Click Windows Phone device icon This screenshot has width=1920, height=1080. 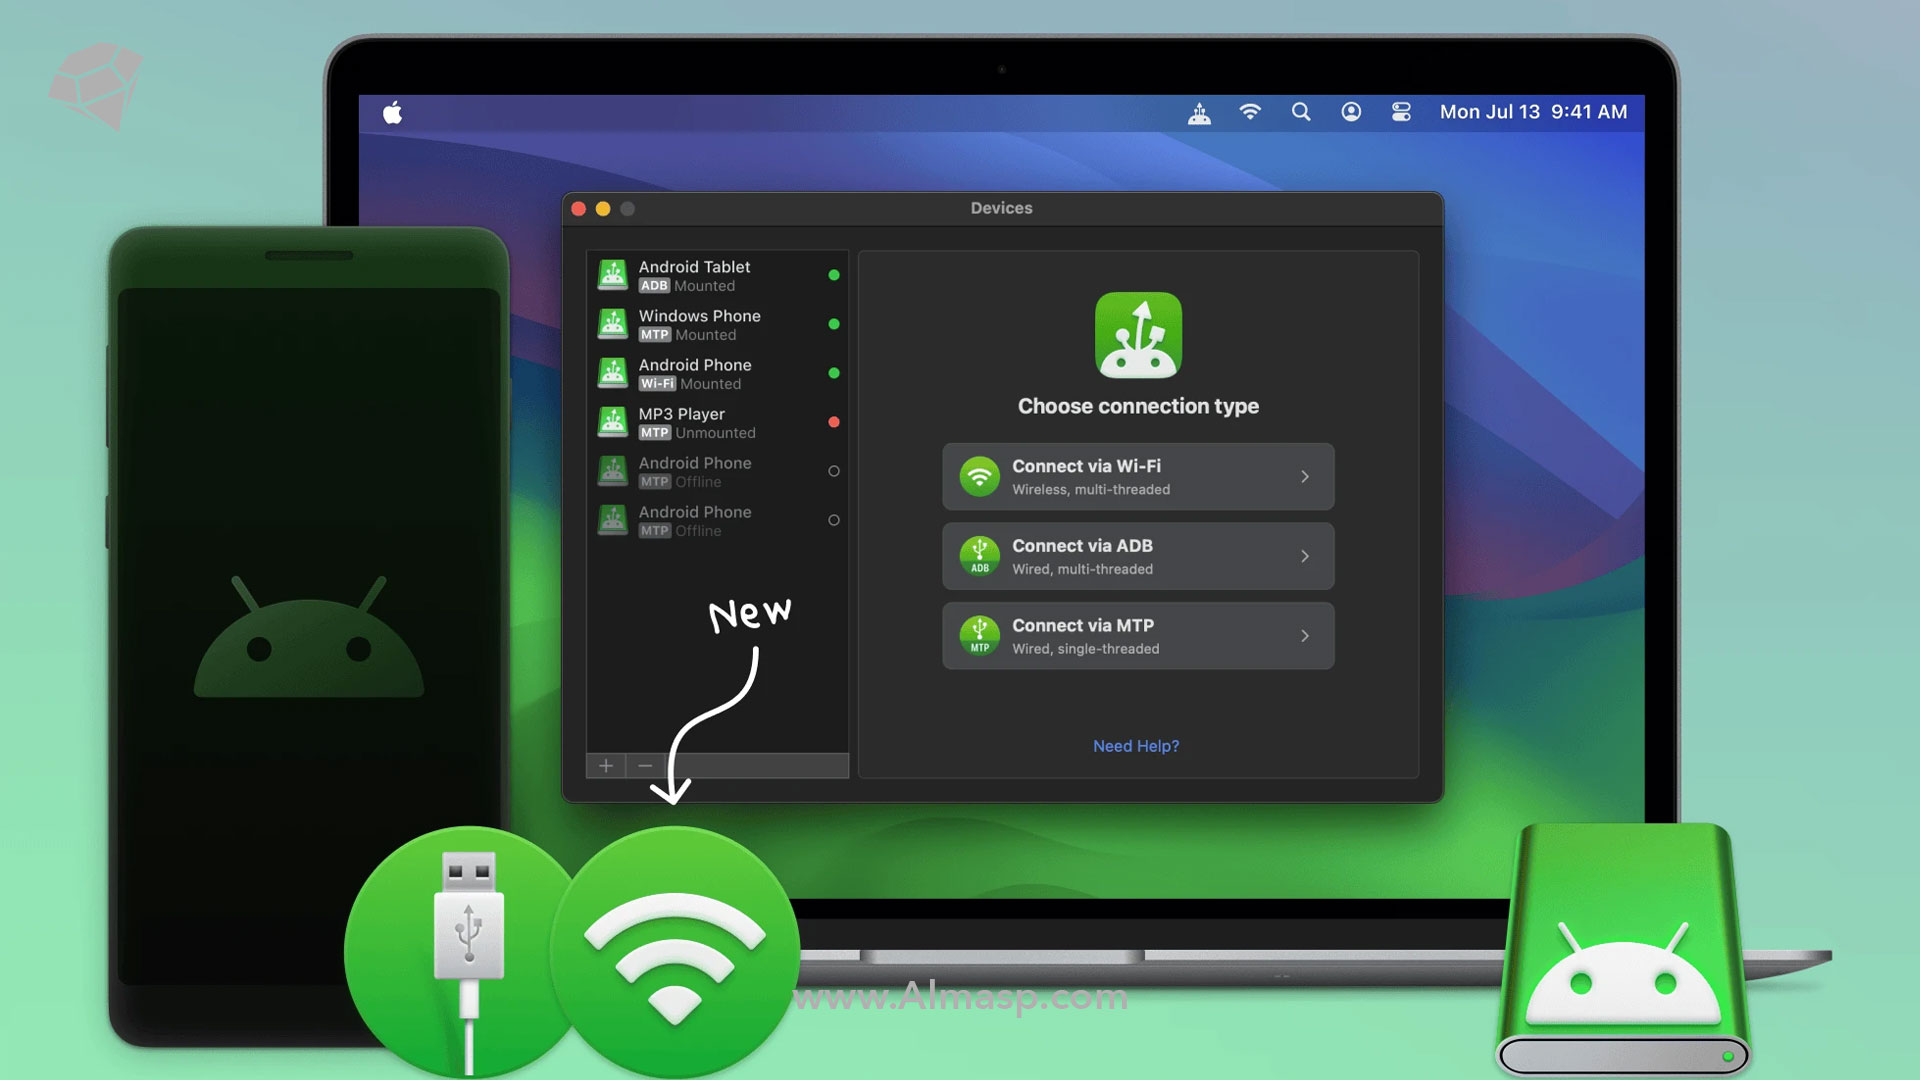(x=613, y=324)
